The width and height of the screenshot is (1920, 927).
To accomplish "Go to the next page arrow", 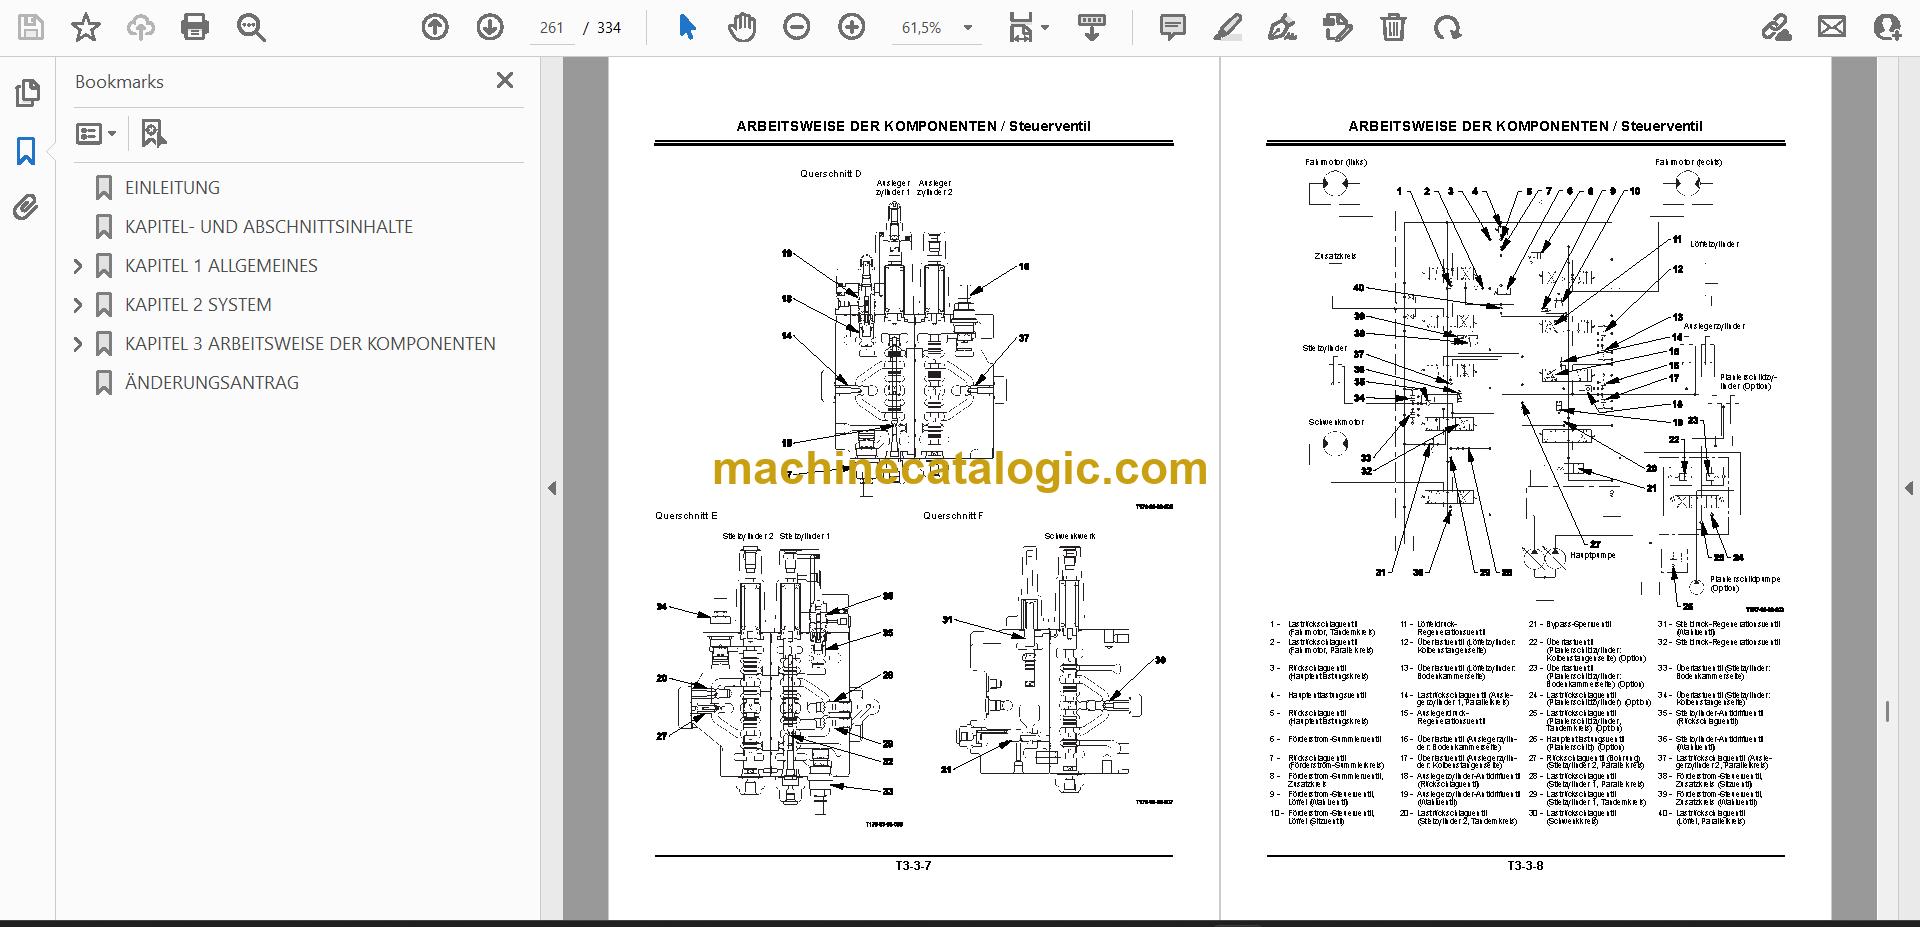I will 490,27.
